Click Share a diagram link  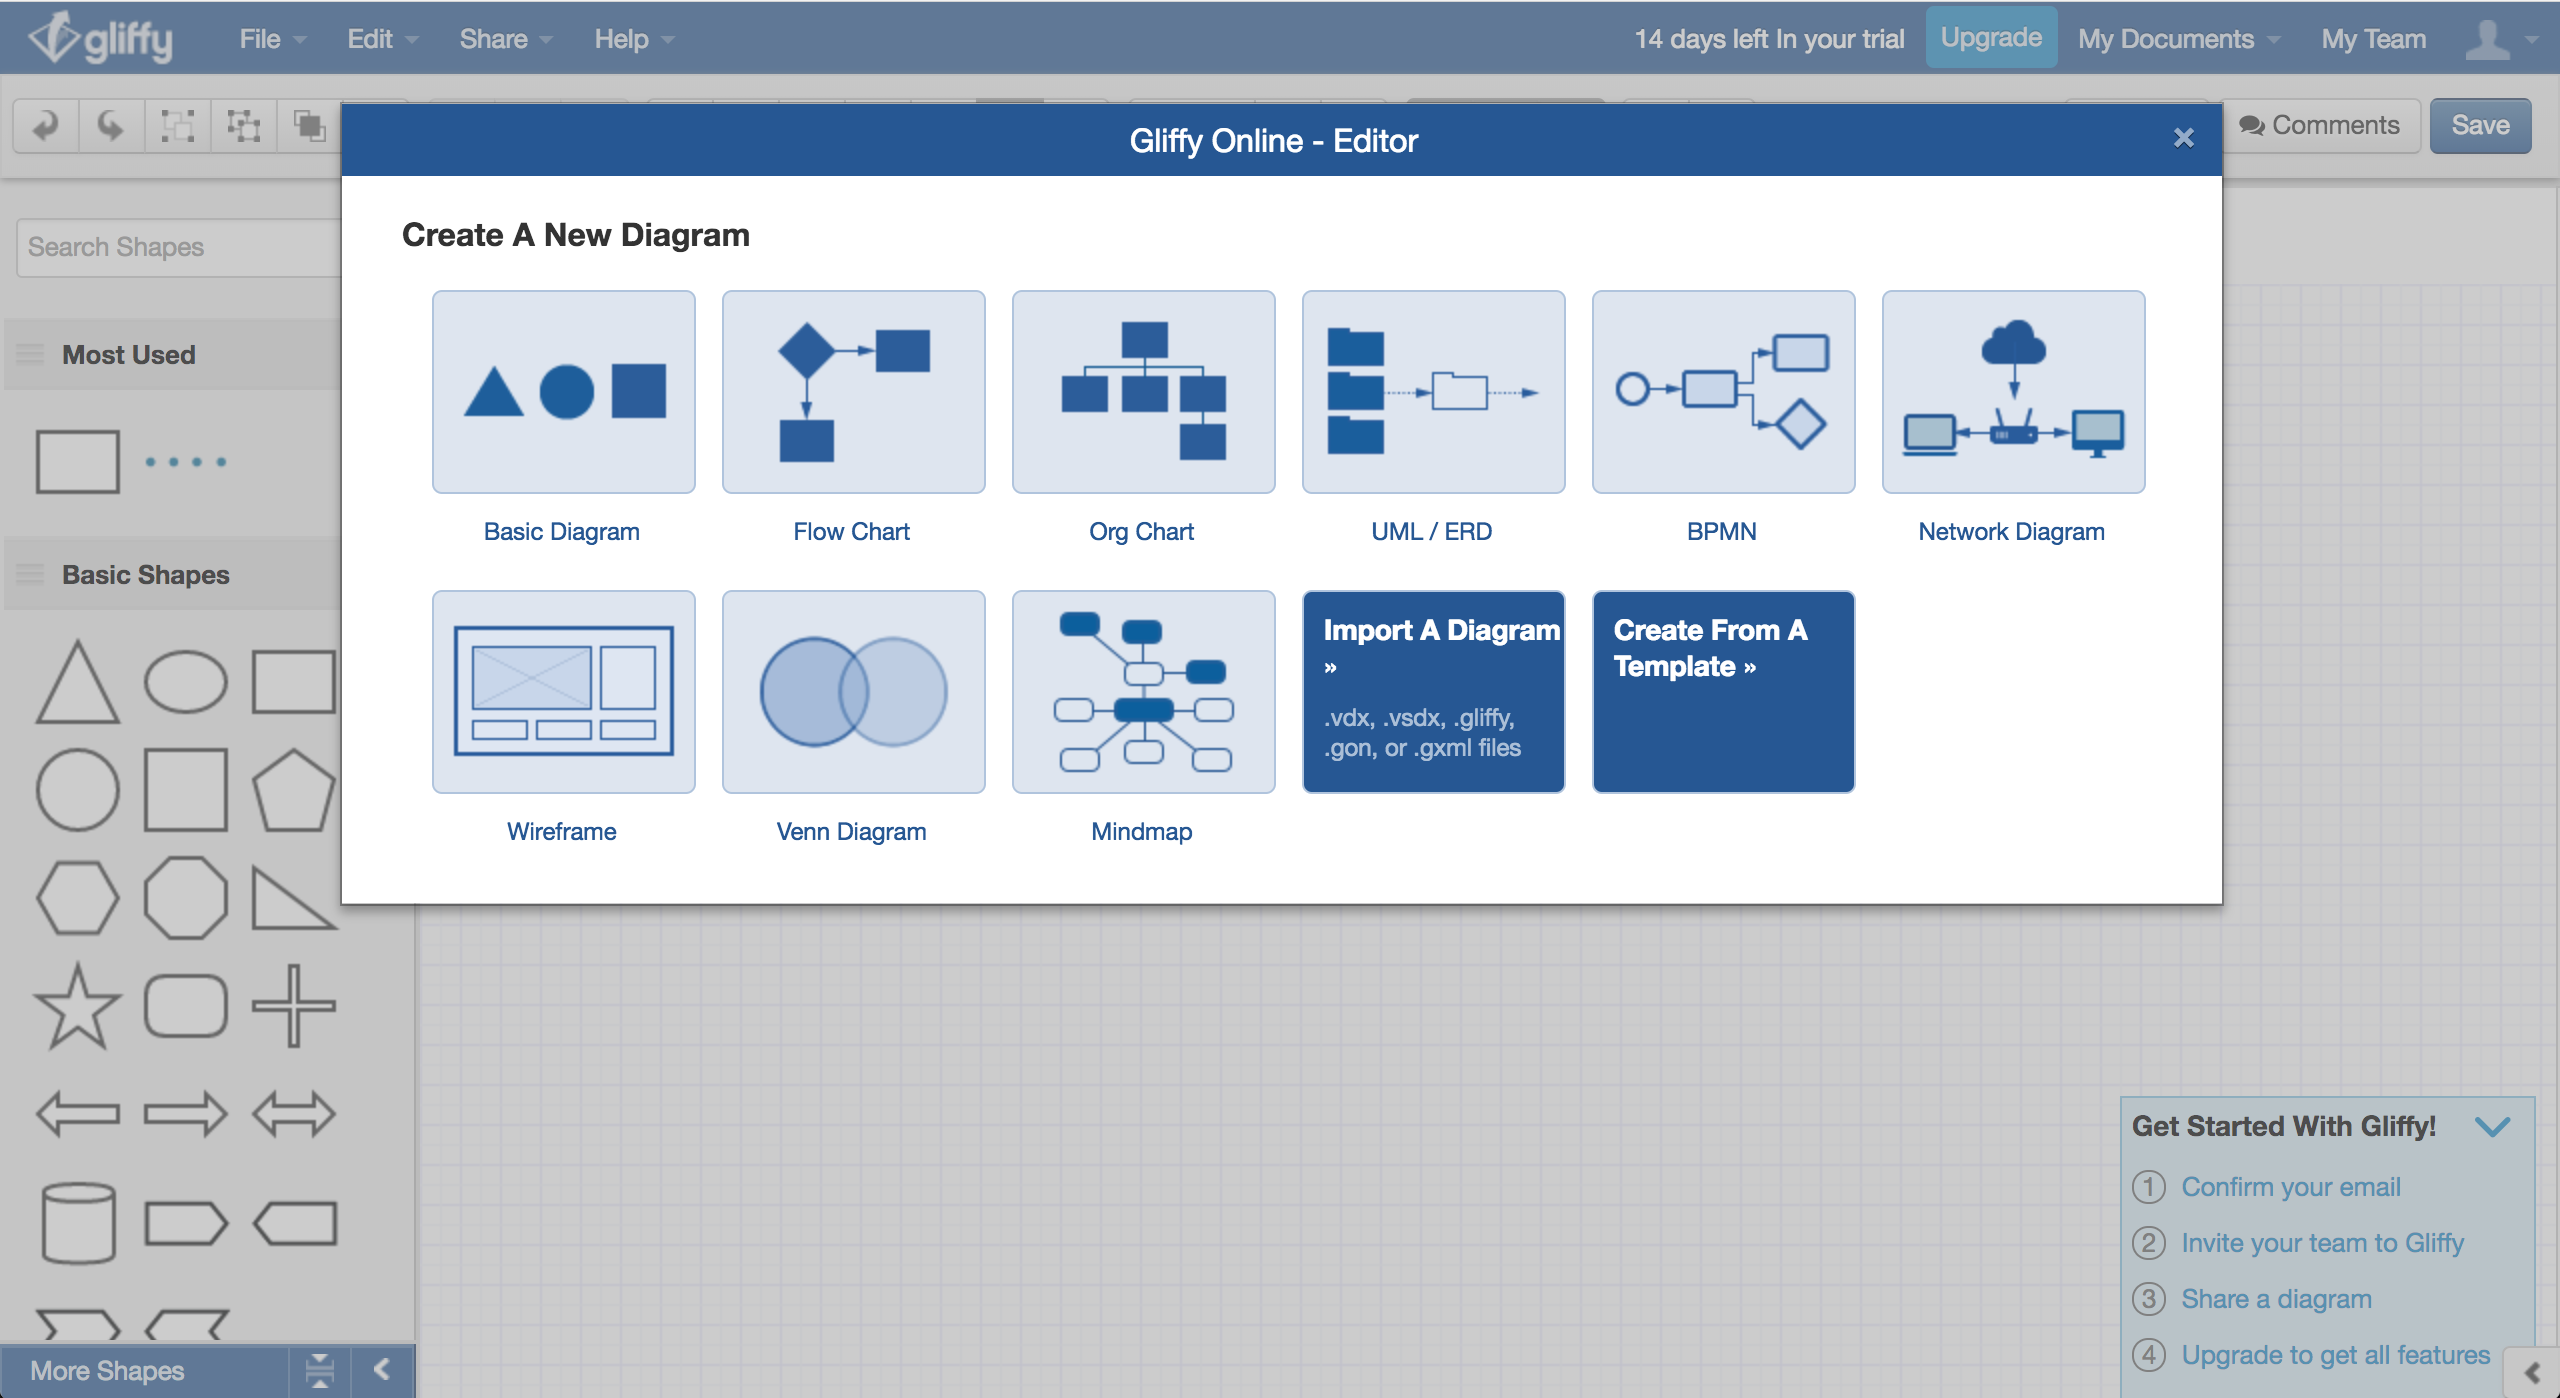pyautogui.click(x=2276, y=1299)
